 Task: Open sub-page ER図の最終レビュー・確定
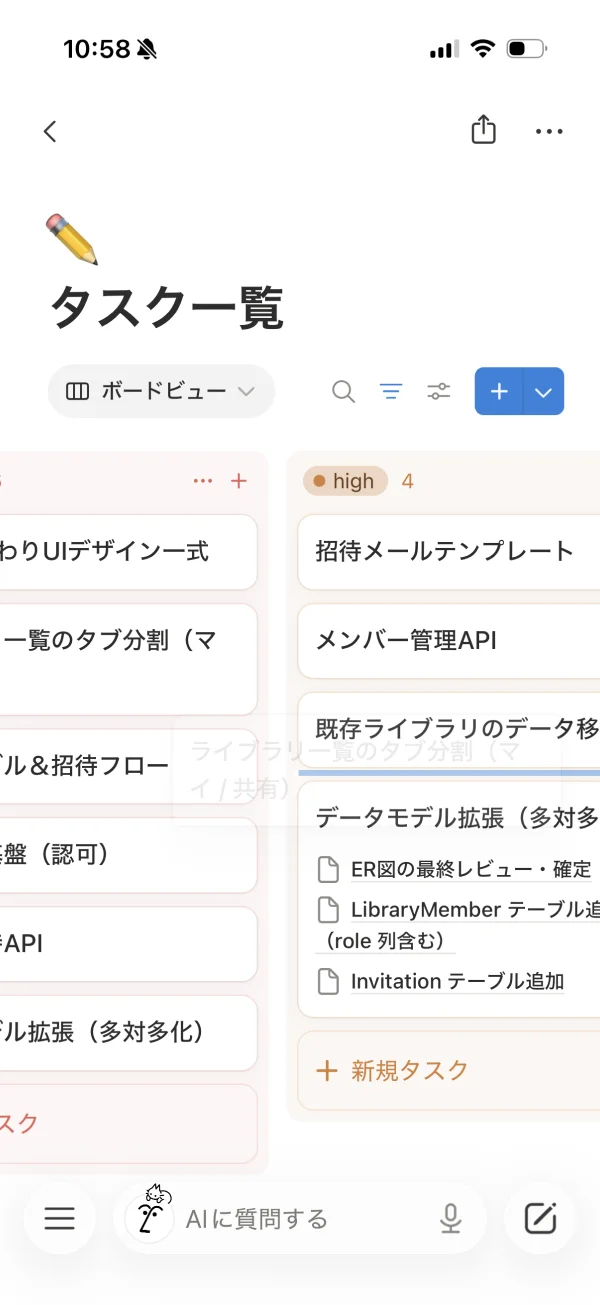[x=471, y=869]
